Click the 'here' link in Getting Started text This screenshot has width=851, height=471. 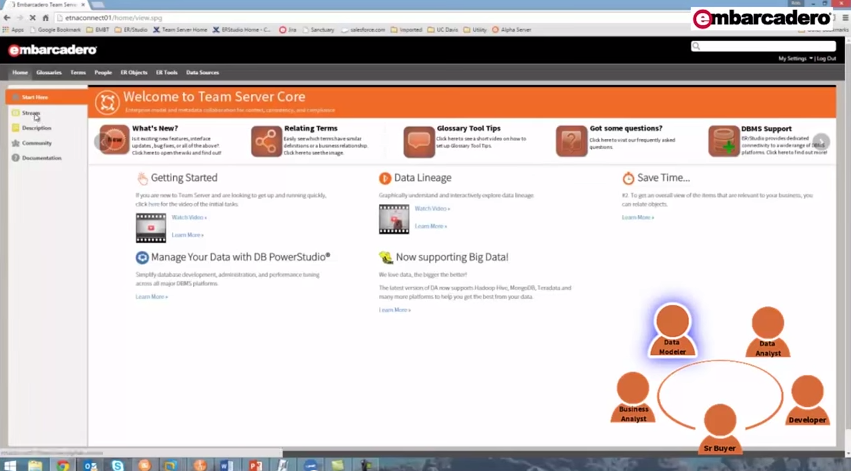(154, 204)
